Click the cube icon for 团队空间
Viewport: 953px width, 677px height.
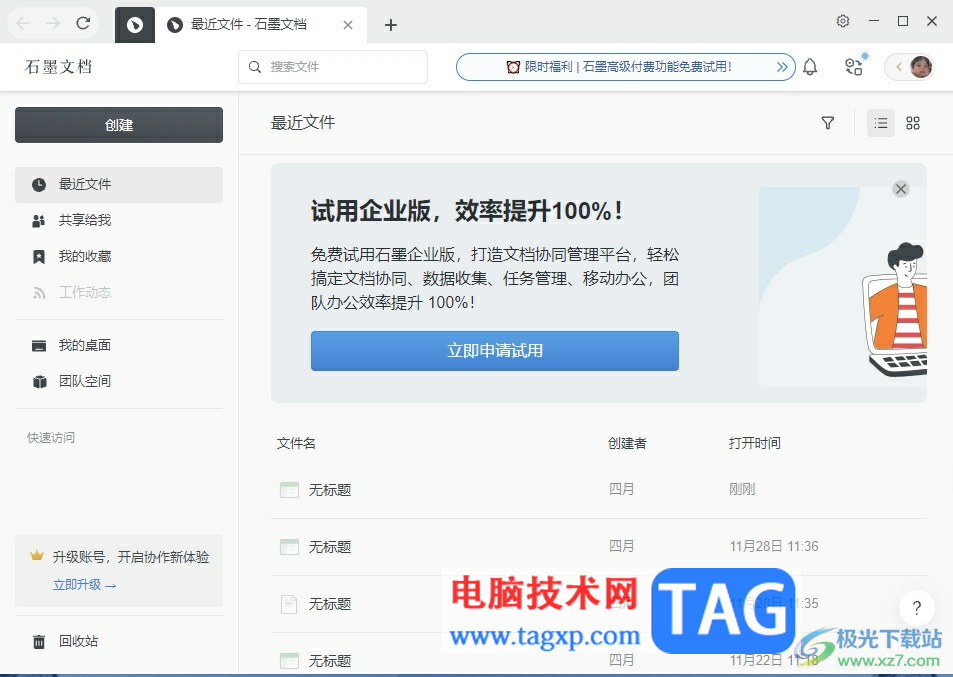click(x=40, y=382)
